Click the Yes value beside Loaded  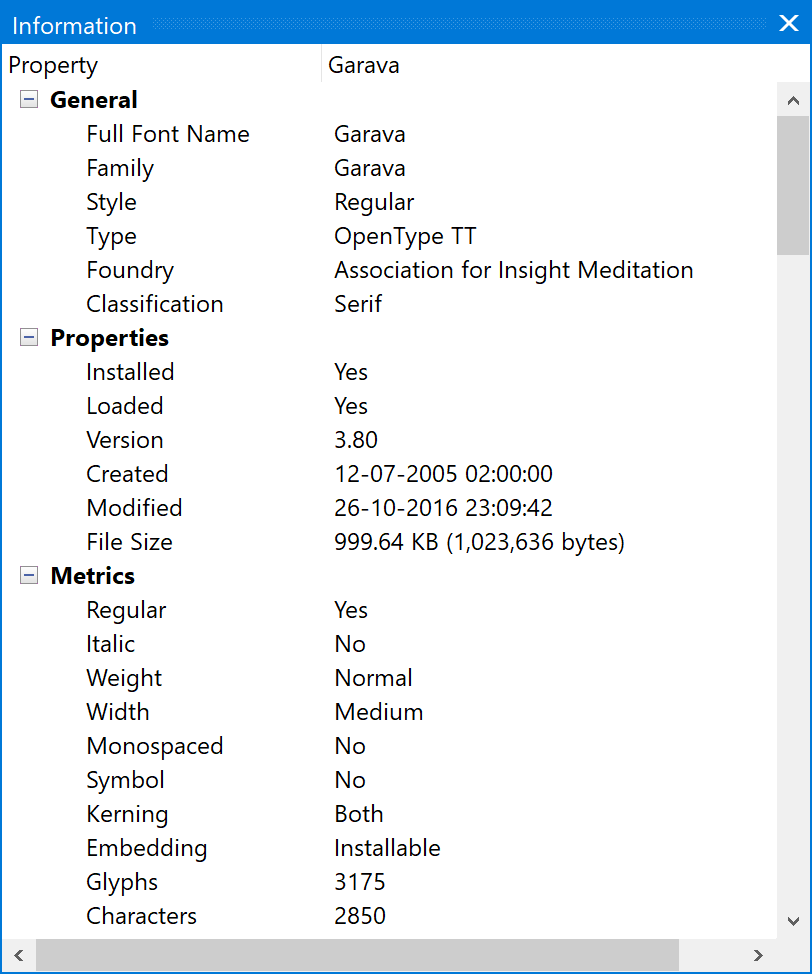point(351,406)
